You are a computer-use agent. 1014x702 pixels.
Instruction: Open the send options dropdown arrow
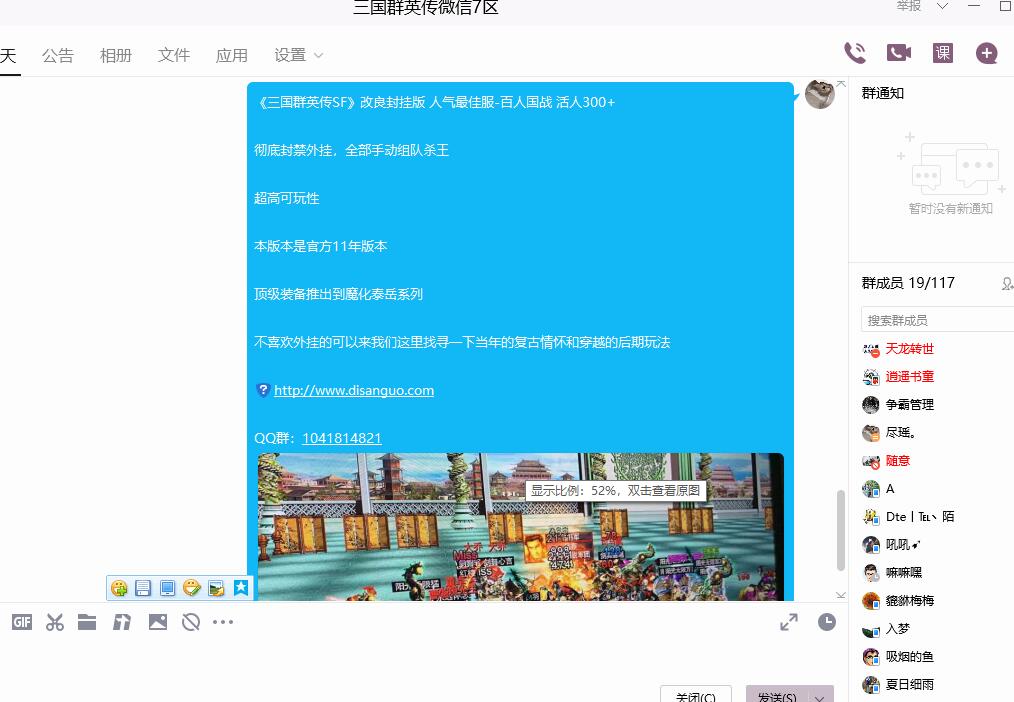(820, 697)
